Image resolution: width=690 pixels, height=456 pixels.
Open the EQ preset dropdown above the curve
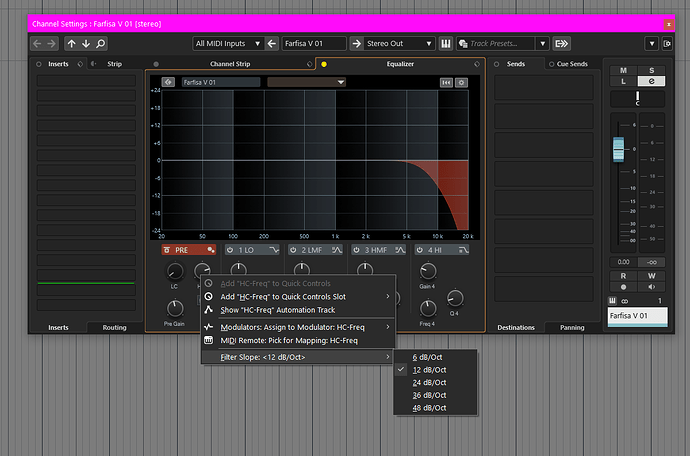[307, 82]
